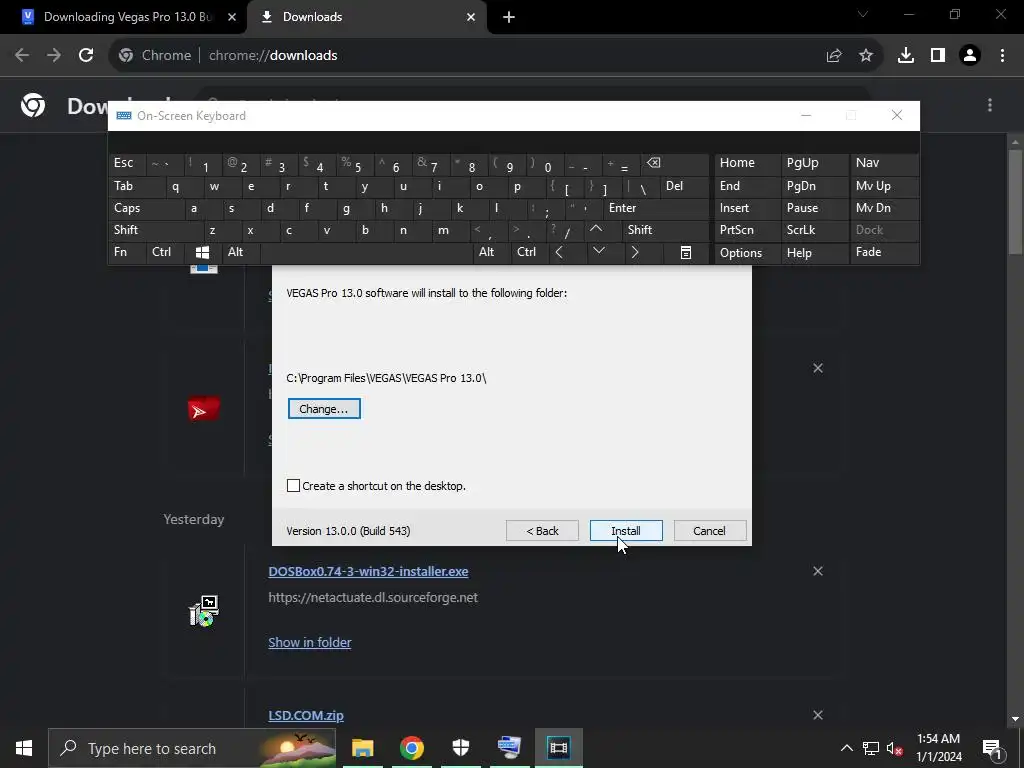Click the DOSBox installer file icon

(204, 611)
